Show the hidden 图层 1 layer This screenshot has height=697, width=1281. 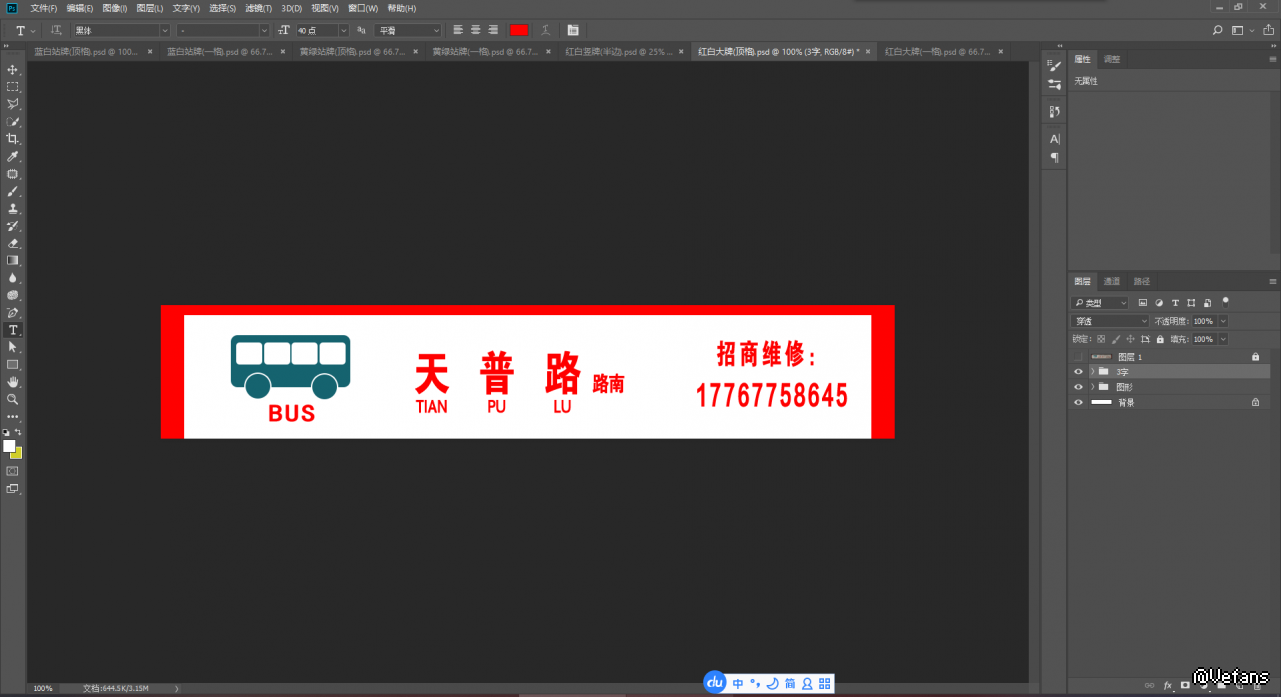pyautogui.click(x=1078, y=356)
